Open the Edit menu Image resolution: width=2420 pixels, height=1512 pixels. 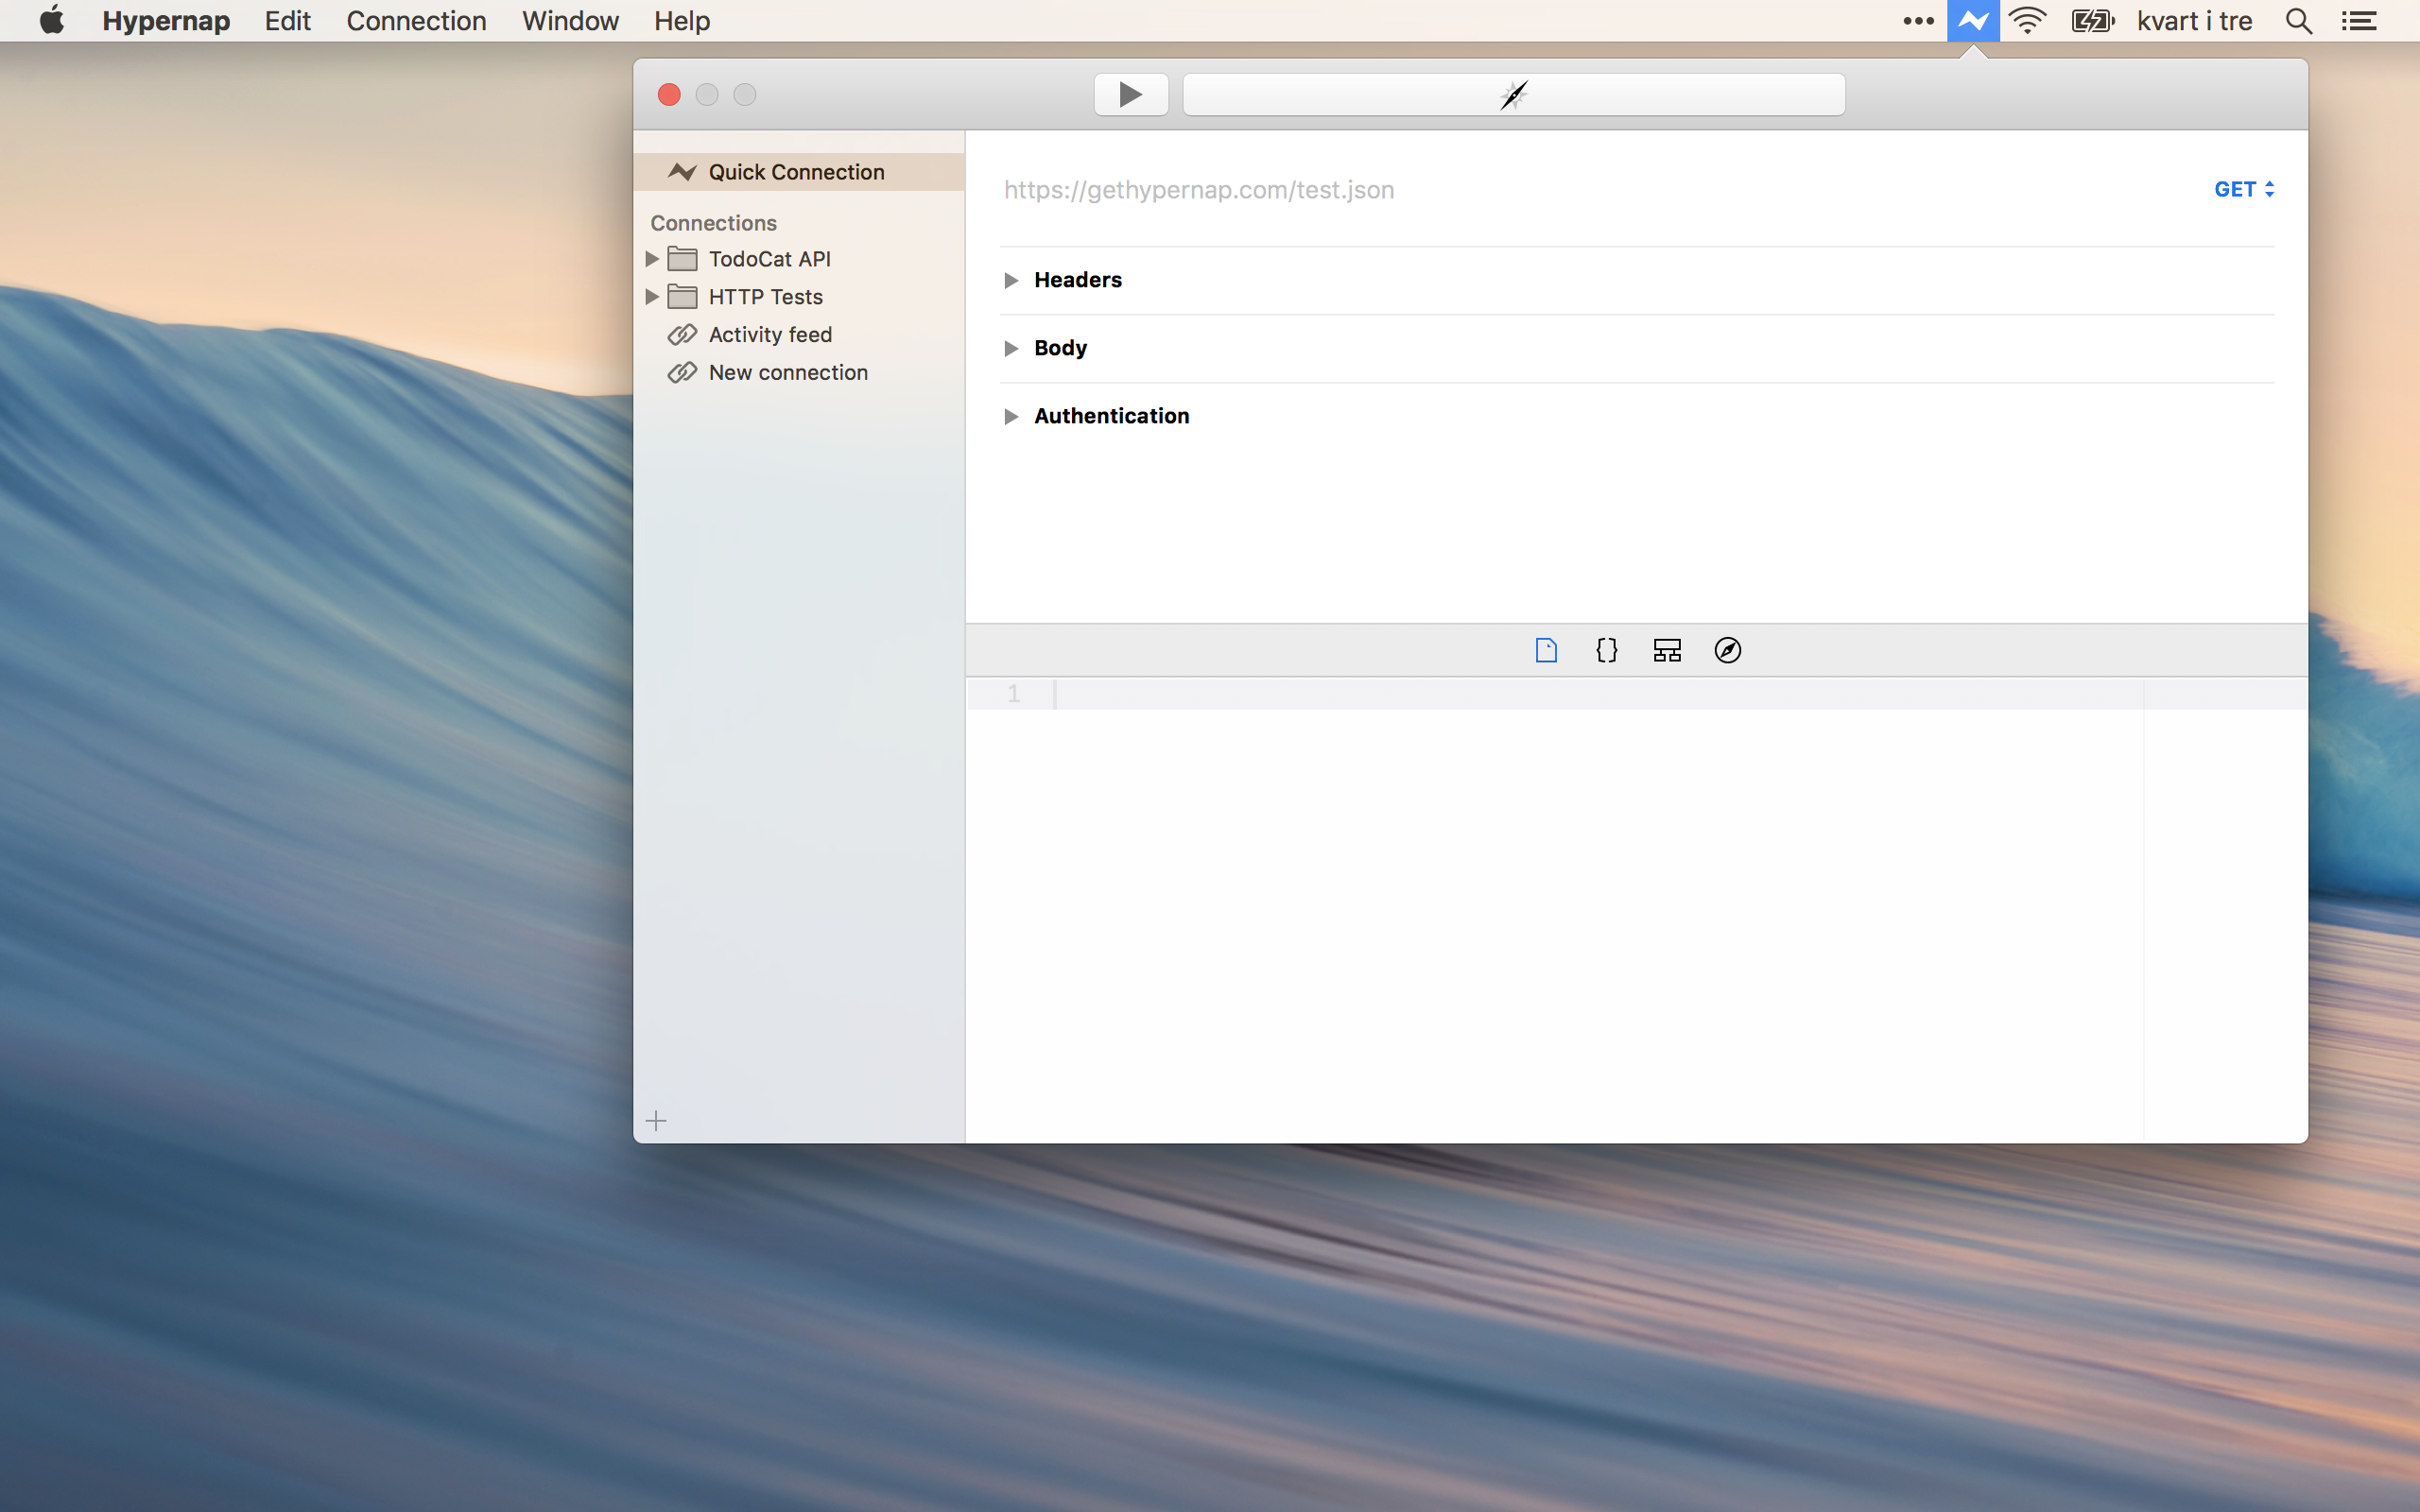[287, 21]
